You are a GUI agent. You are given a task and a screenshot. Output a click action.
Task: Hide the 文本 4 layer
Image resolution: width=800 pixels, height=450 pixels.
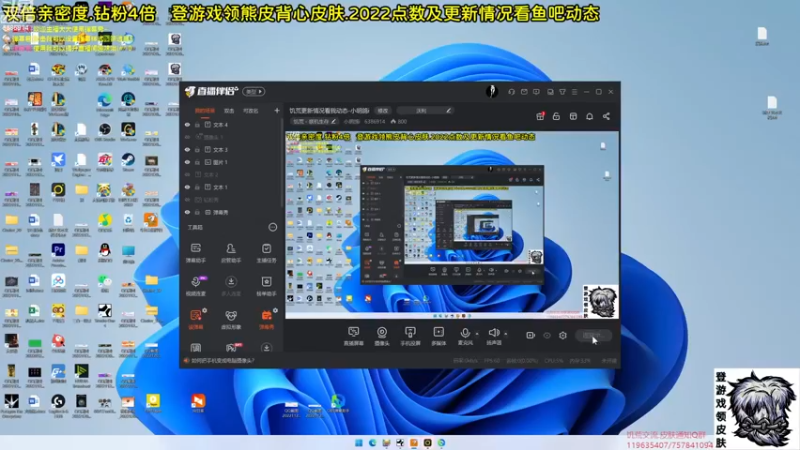187,124
